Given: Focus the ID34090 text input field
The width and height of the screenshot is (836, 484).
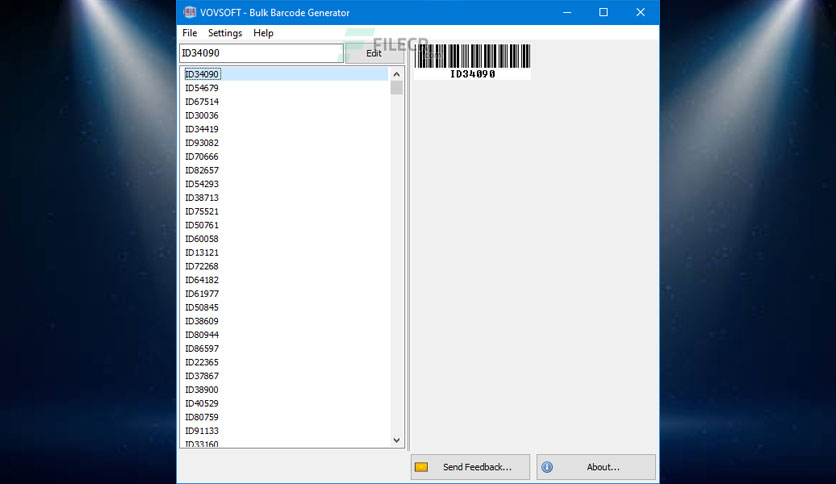Looking at the screenshot, I should click(261, 53).
